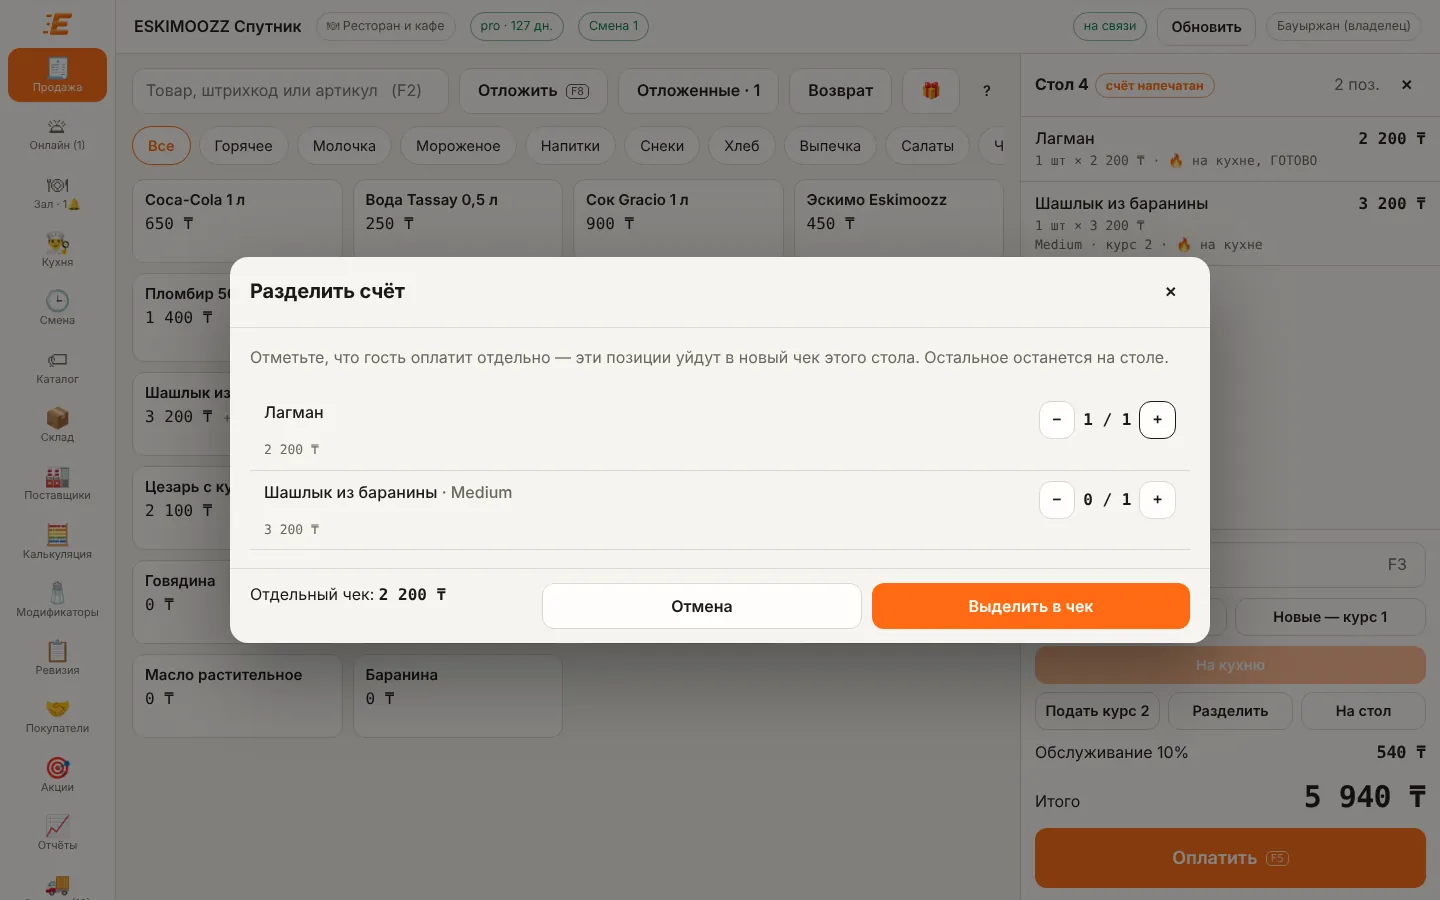Open the Акции promotions section
Viewport: 1440px width, 900px height.
(57, 775)
